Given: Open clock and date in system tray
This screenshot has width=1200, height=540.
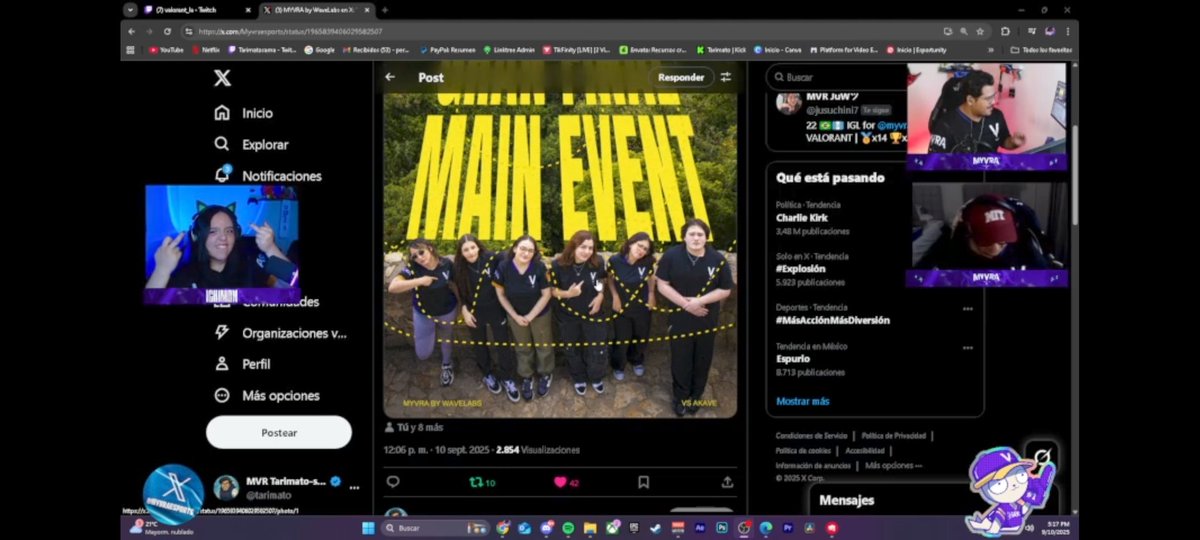Looking at the screenshot, I should coord(1056,527).
